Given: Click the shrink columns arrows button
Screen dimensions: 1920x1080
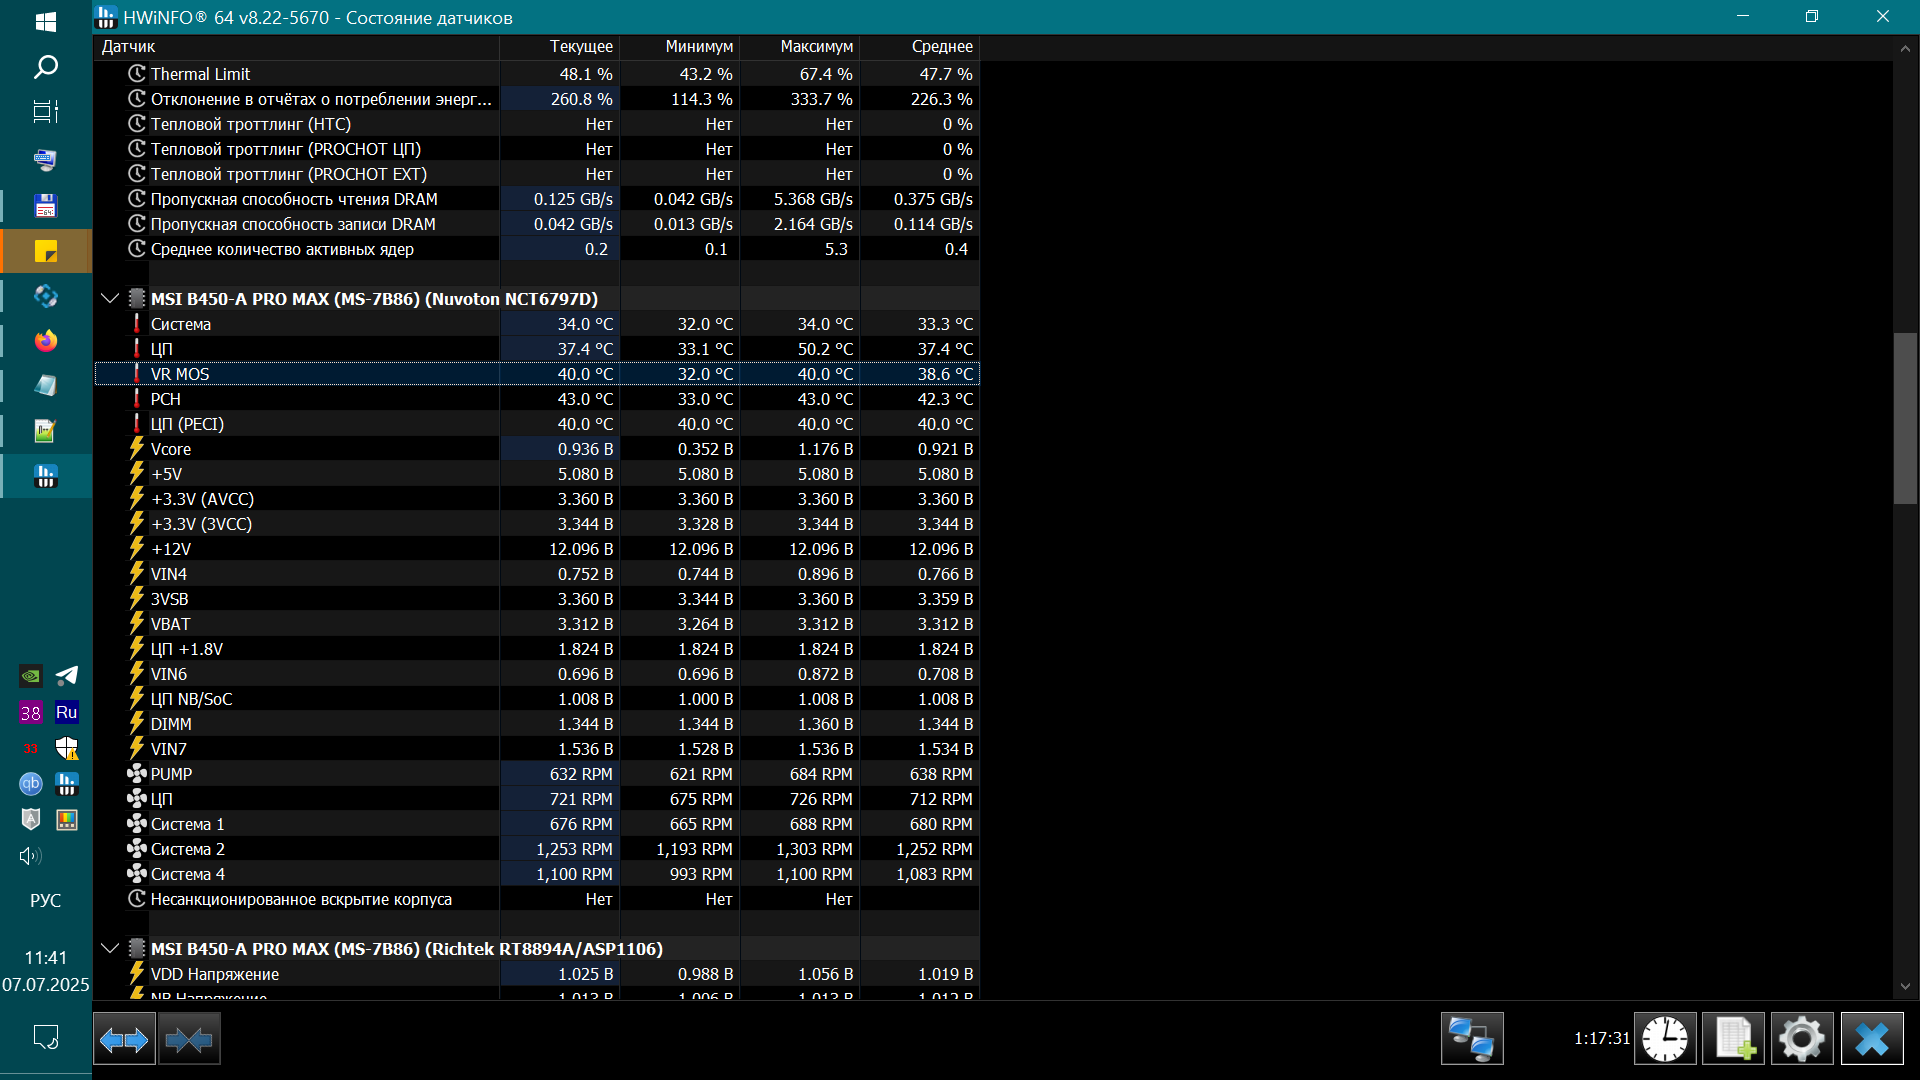Looking at the screenshot, I should click(189, 1040).
